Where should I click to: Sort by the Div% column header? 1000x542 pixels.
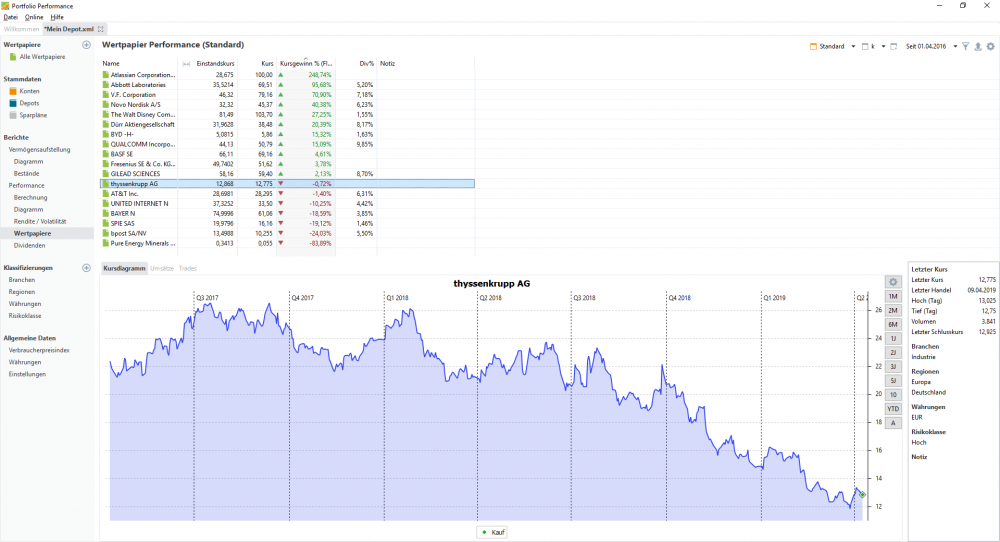coord(366,64)
